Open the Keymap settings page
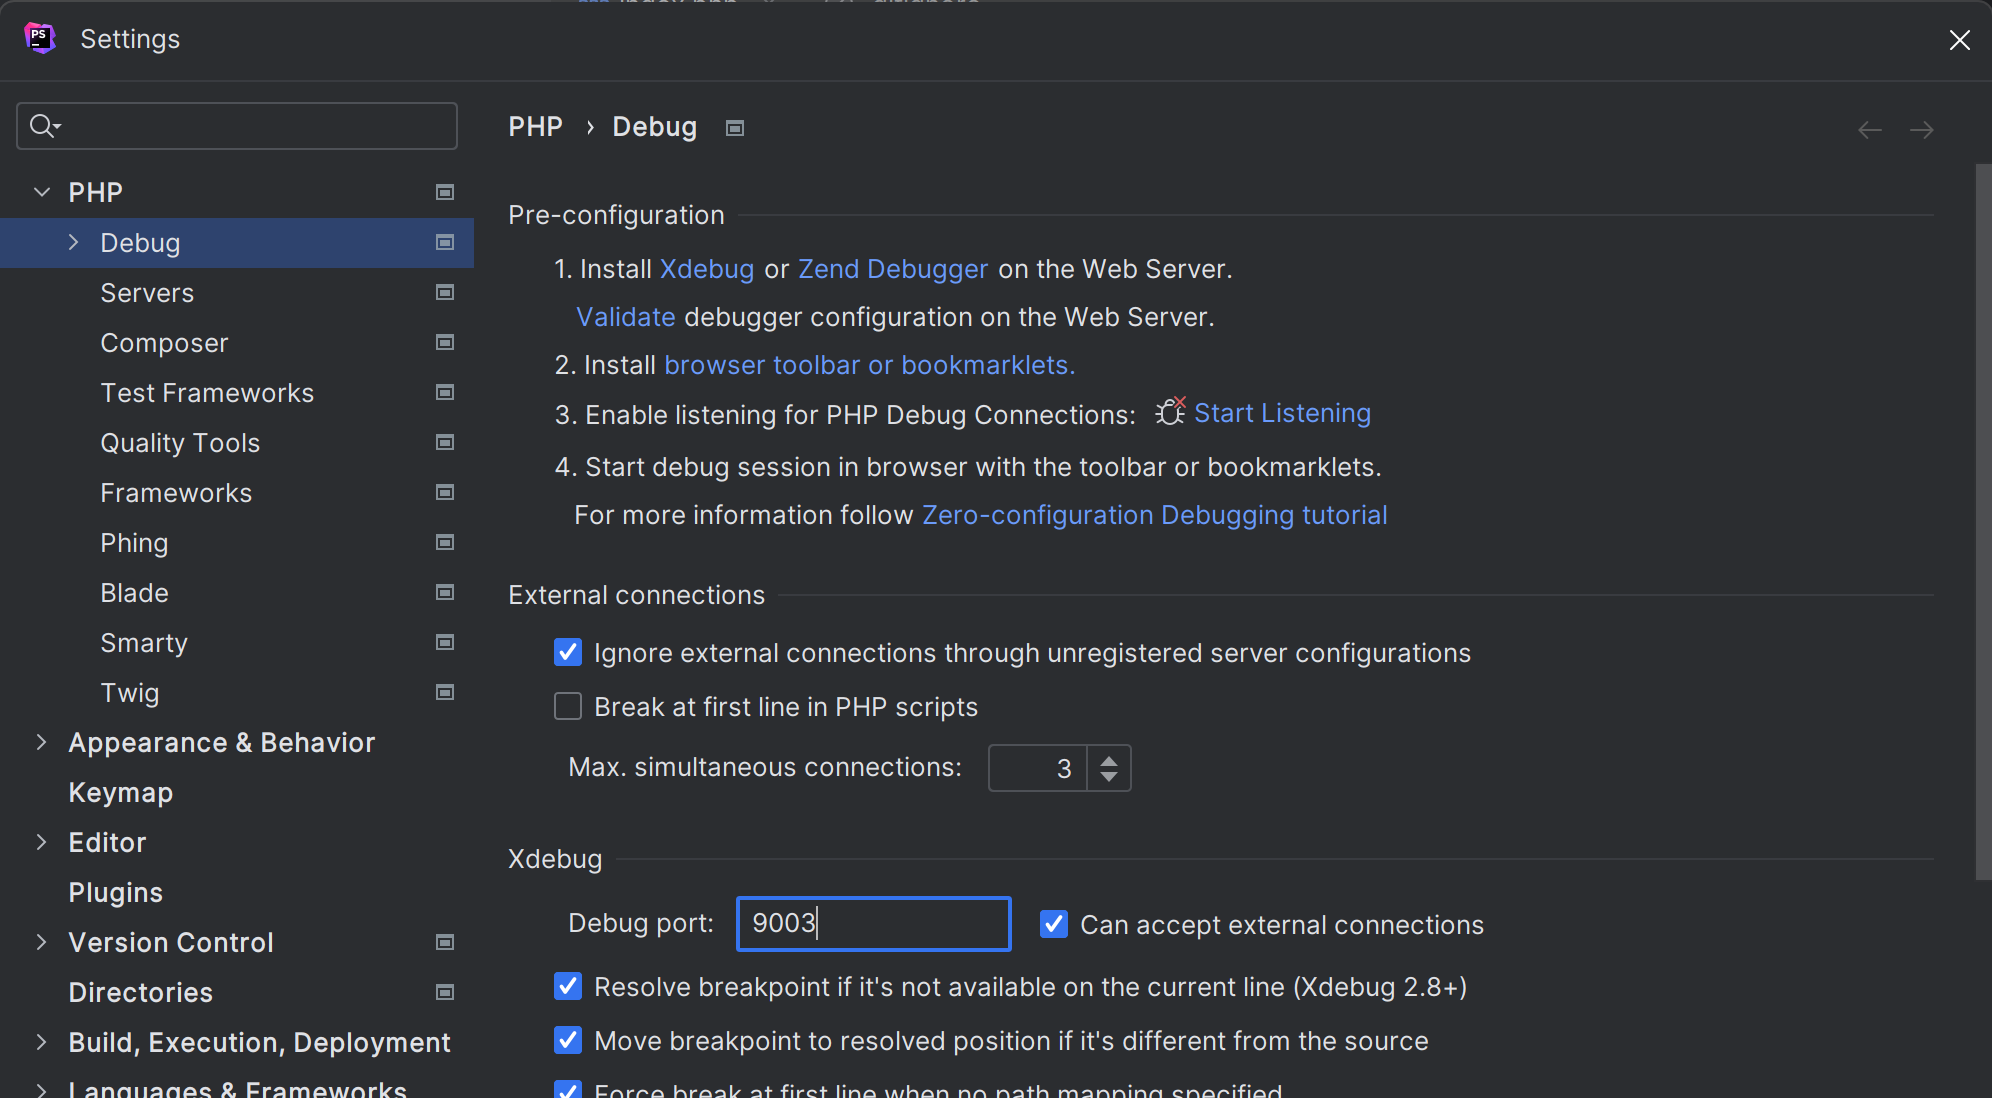Image resolution: width=1992 pixels, height=1098 pixels. [121, 792]
